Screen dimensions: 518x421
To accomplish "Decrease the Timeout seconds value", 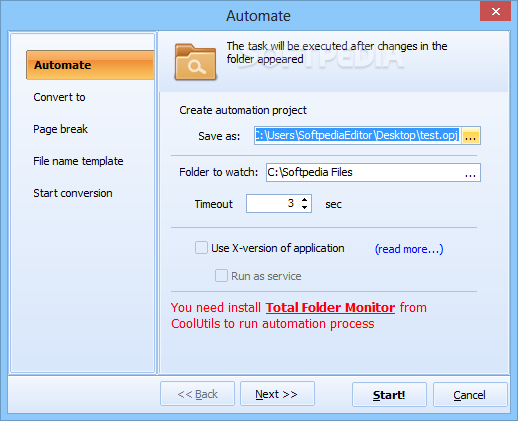I will 304,207.
